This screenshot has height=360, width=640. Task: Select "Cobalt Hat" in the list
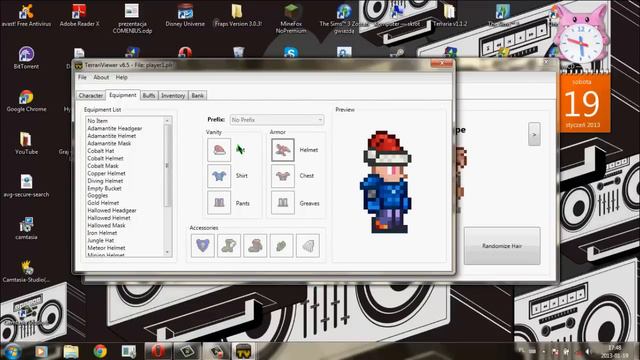pos(100,151)
